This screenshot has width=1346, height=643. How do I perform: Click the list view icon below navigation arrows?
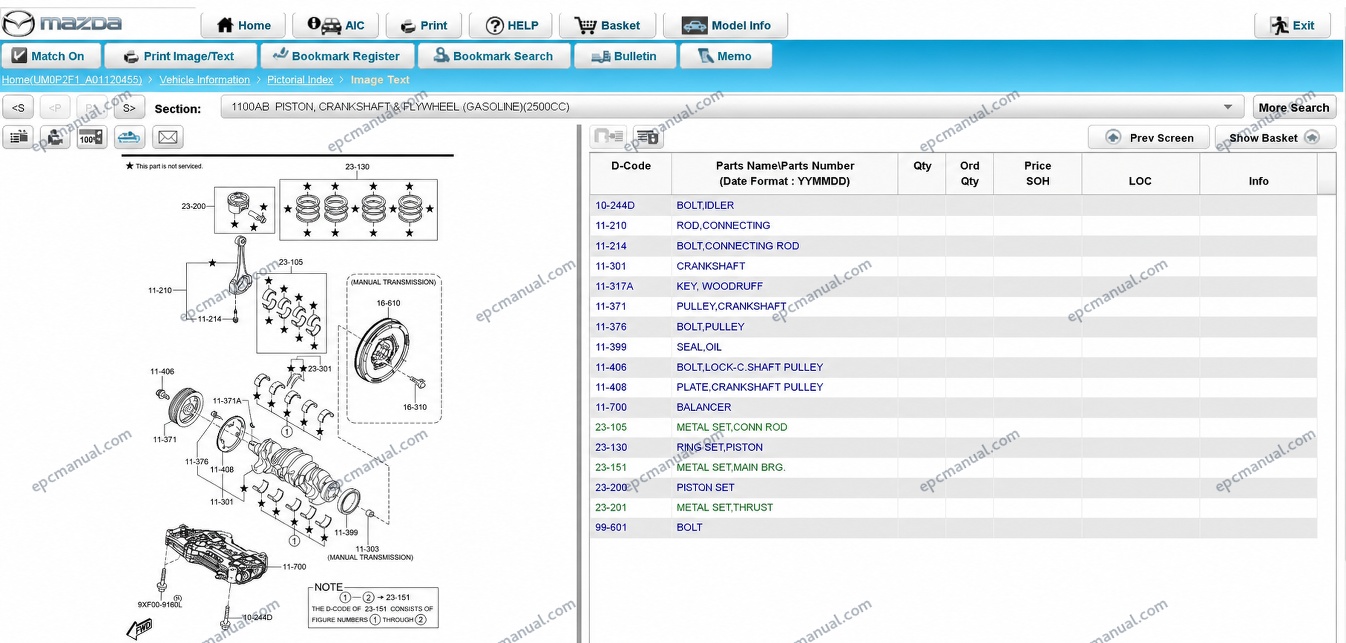click(x=19, y=137)
